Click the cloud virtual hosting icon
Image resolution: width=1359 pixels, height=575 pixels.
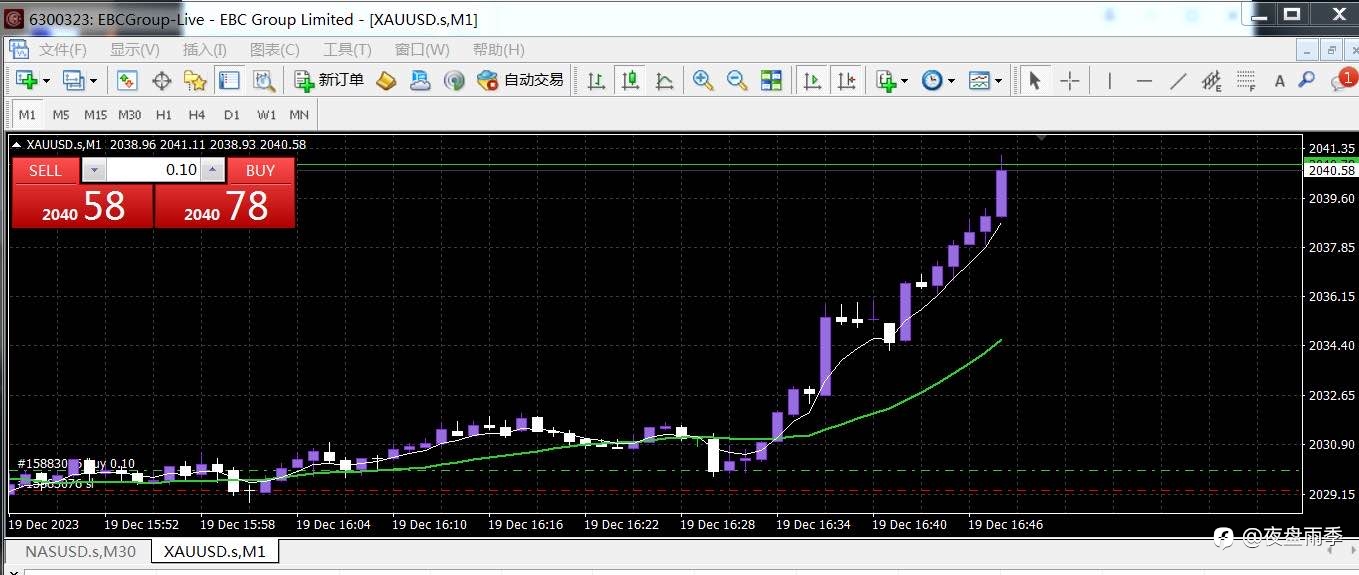click(420, 81)
